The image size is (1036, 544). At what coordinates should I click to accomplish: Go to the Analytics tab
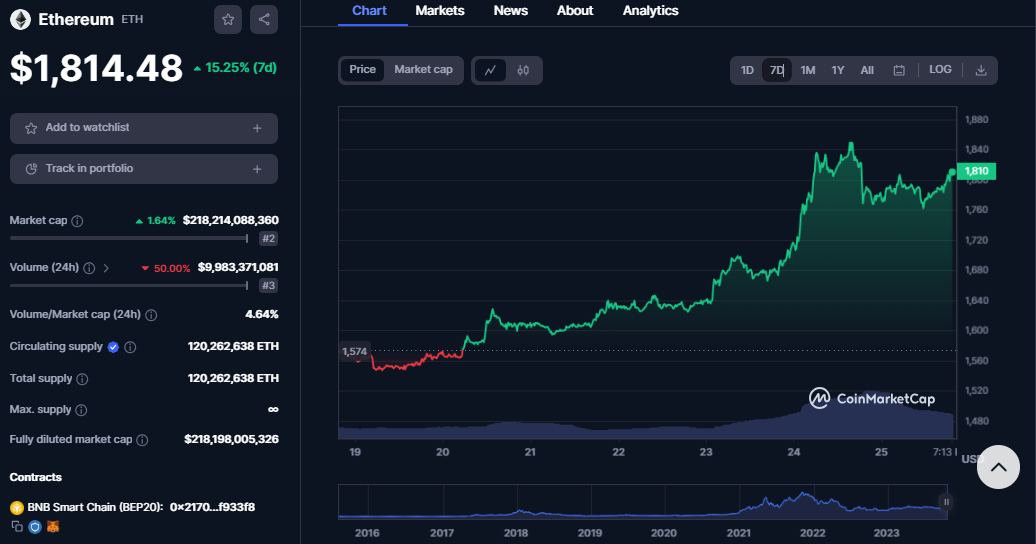pos(650,11)
